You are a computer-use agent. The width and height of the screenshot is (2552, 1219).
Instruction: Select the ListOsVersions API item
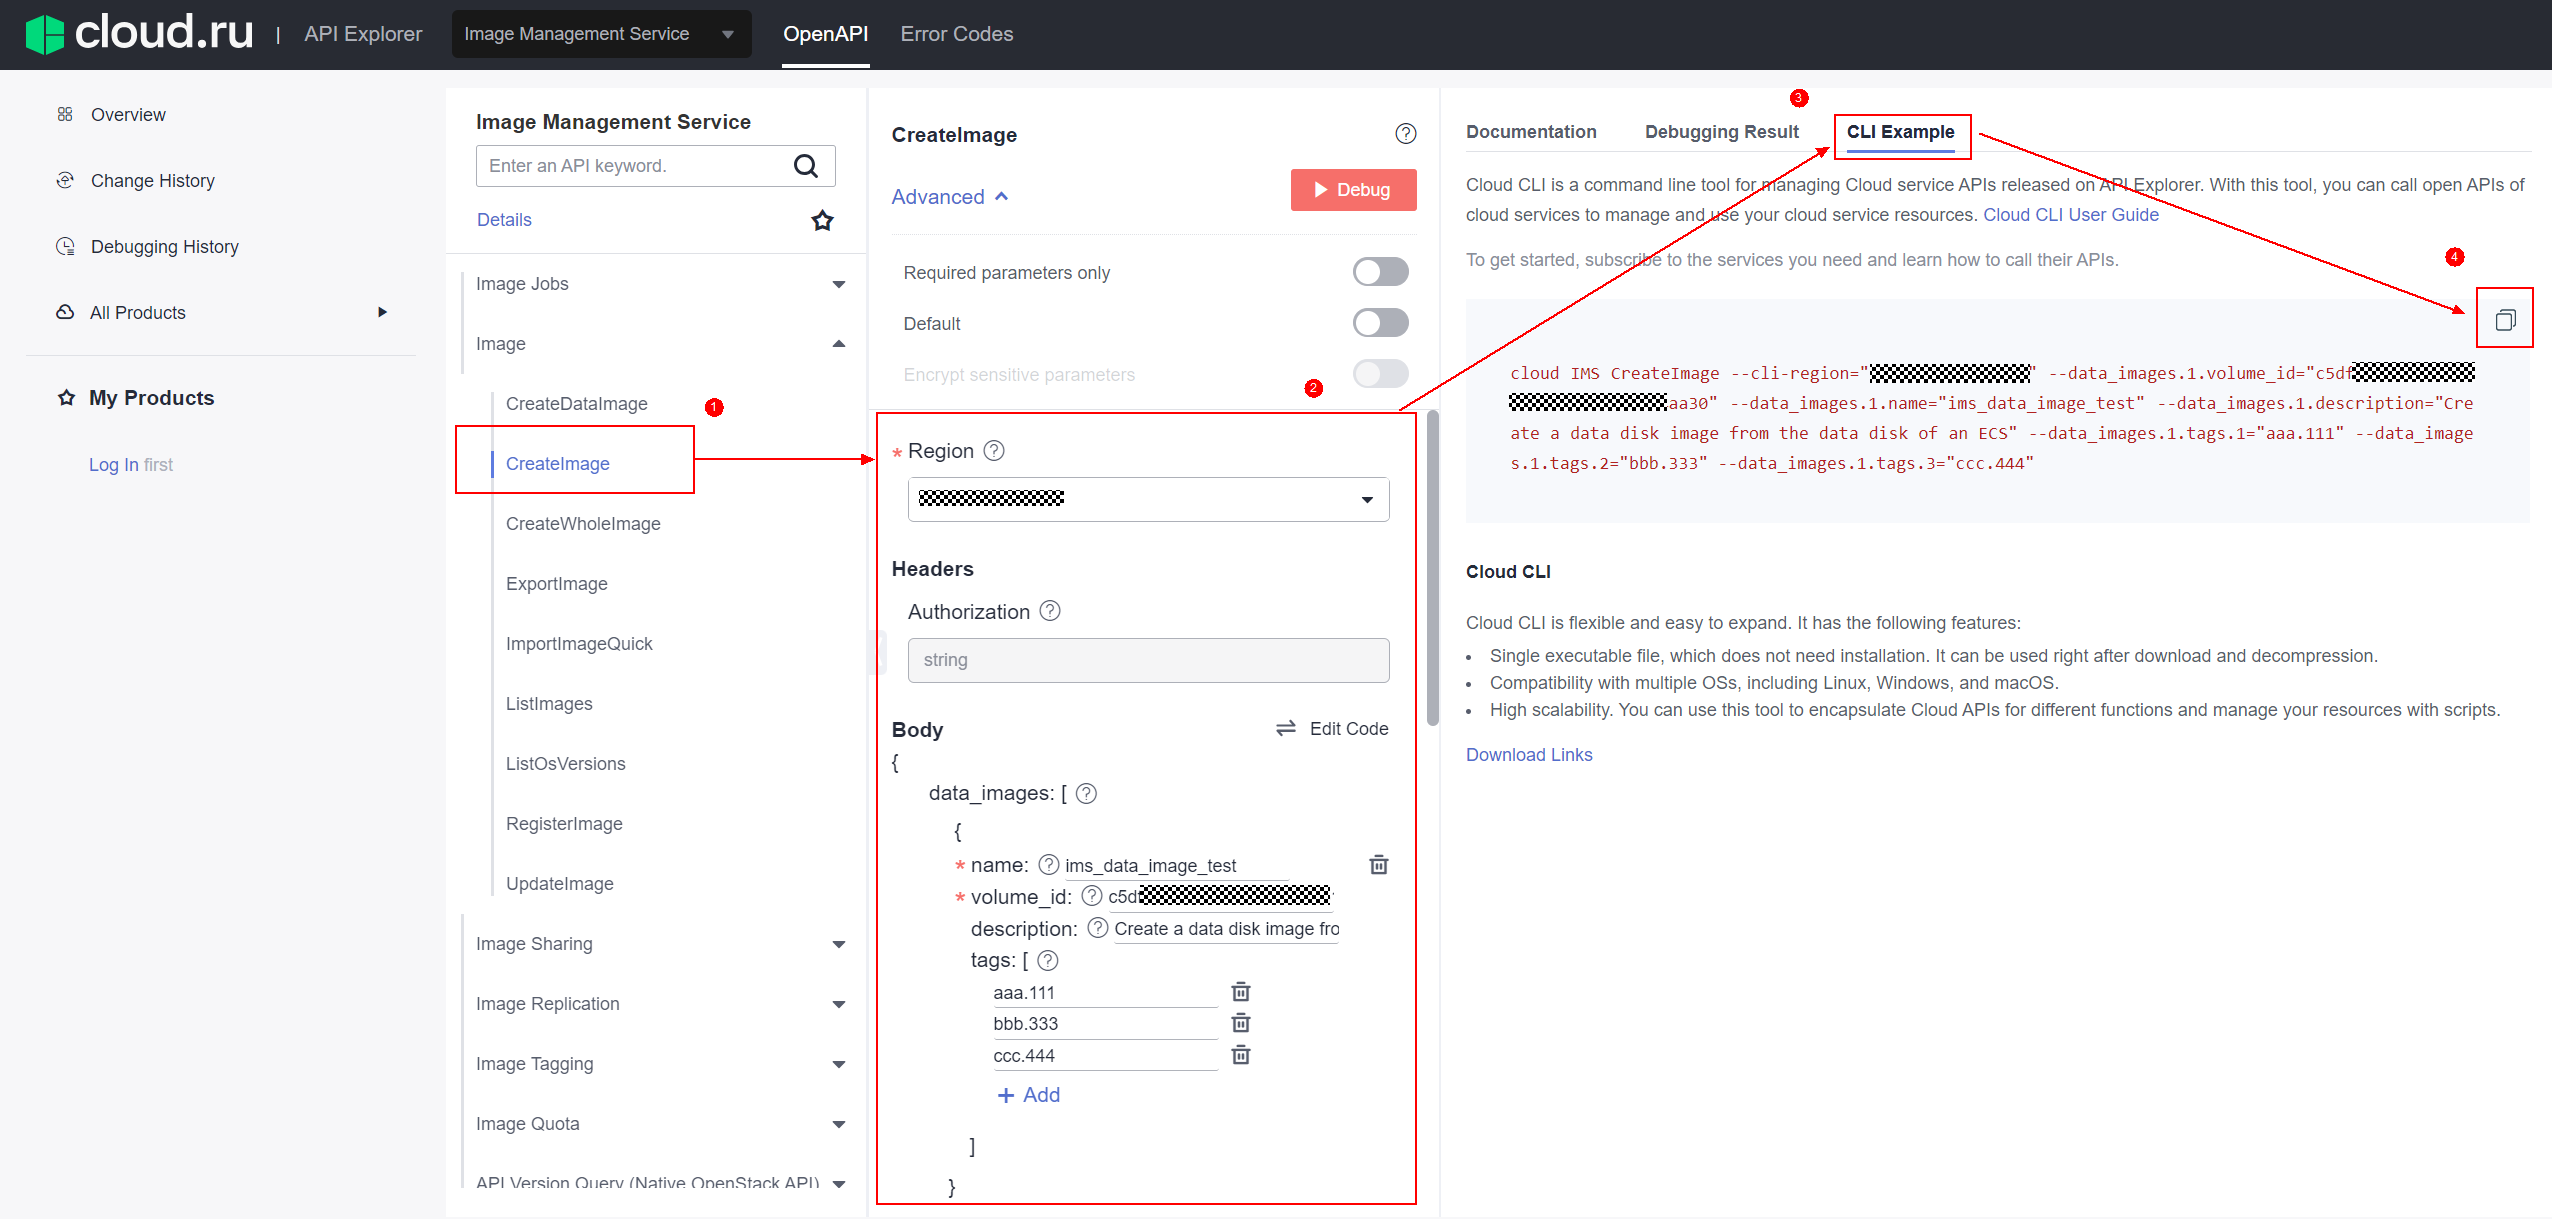pyautogui.click(x=565, y=764)
